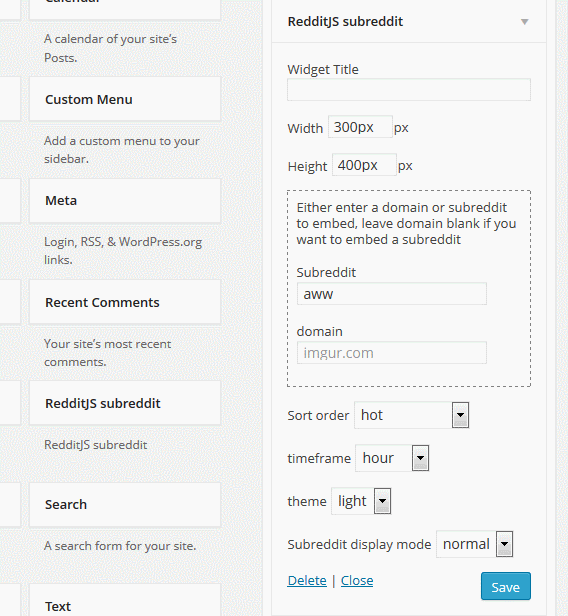568x616 pixels.
Task: Open the timeframe dropdown
Action: [392, 458]
